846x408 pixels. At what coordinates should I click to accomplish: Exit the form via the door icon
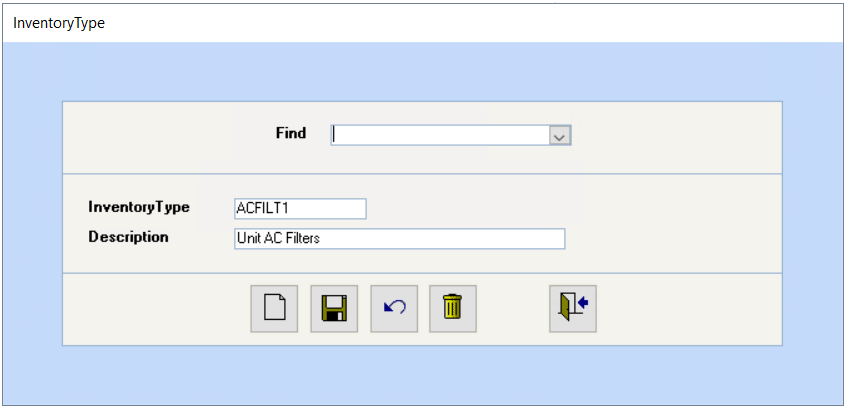tap(573, 309)
